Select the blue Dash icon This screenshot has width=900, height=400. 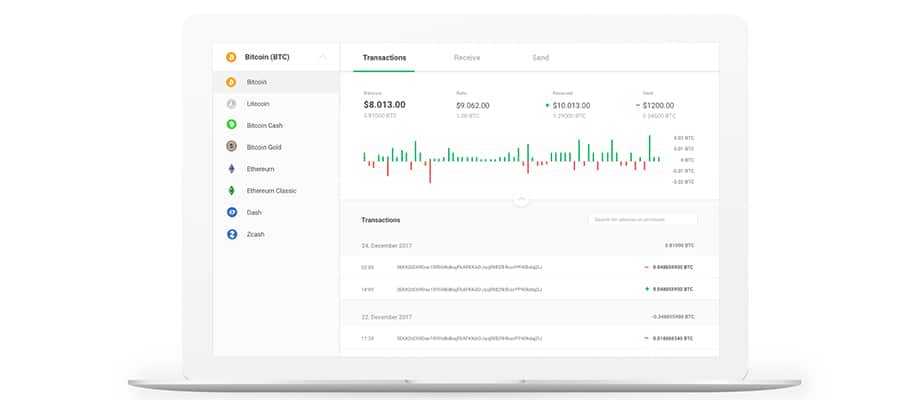coord(232,212)
